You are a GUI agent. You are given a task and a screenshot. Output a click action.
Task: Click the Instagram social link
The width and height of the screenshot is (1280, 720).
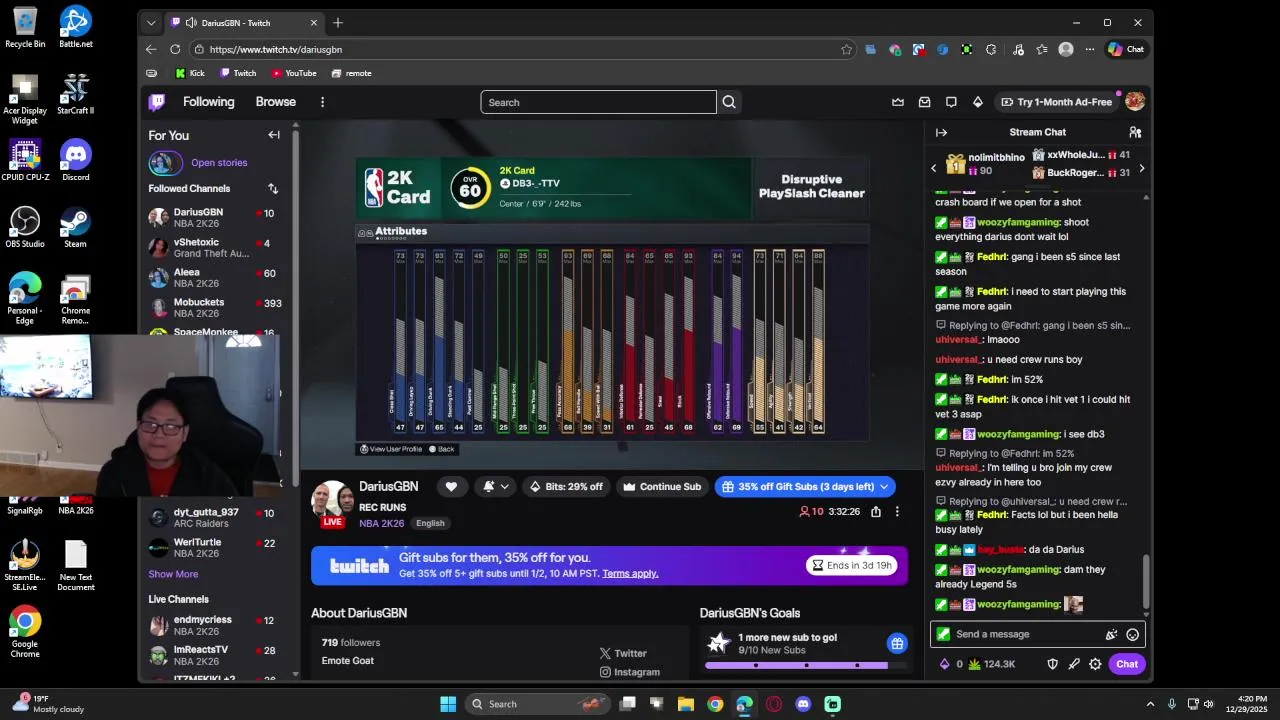pos(630,672)
